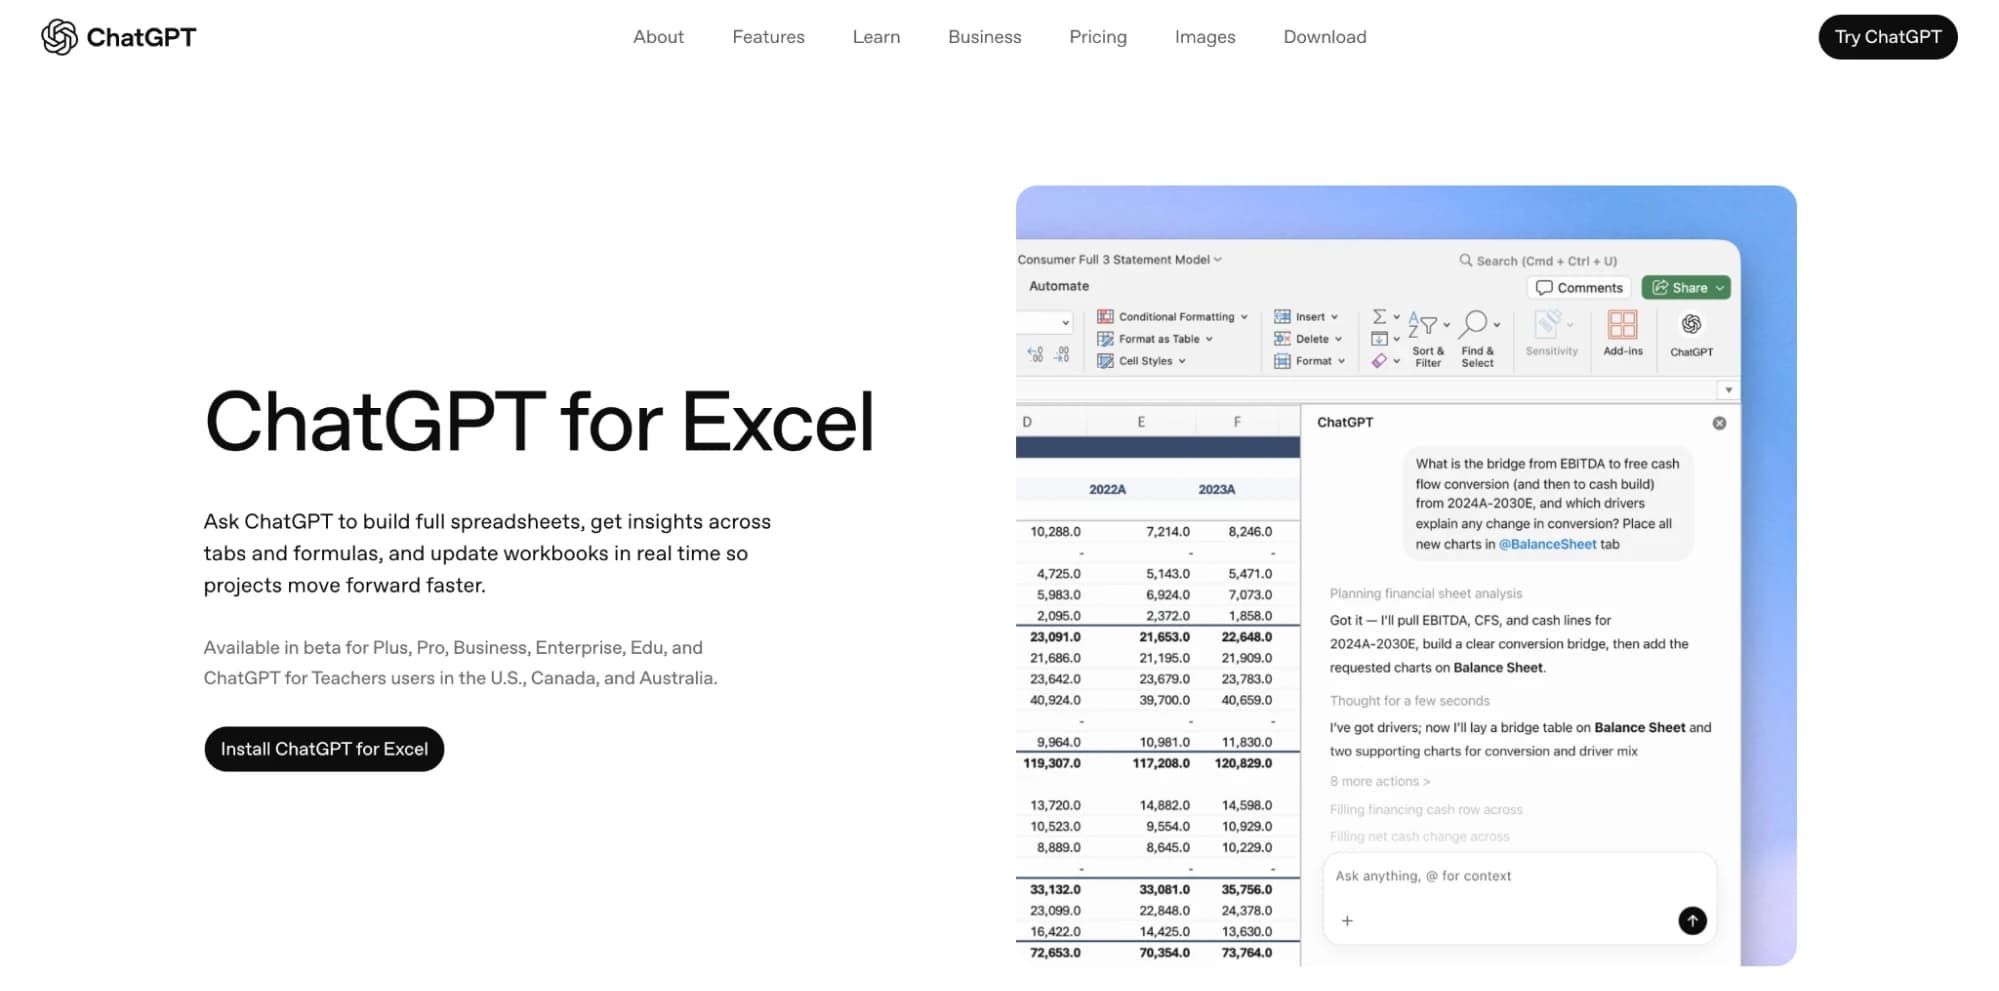
Task: Click the plus attach icon in chat
Action: pyautogui.click(x=1347, y=921)
